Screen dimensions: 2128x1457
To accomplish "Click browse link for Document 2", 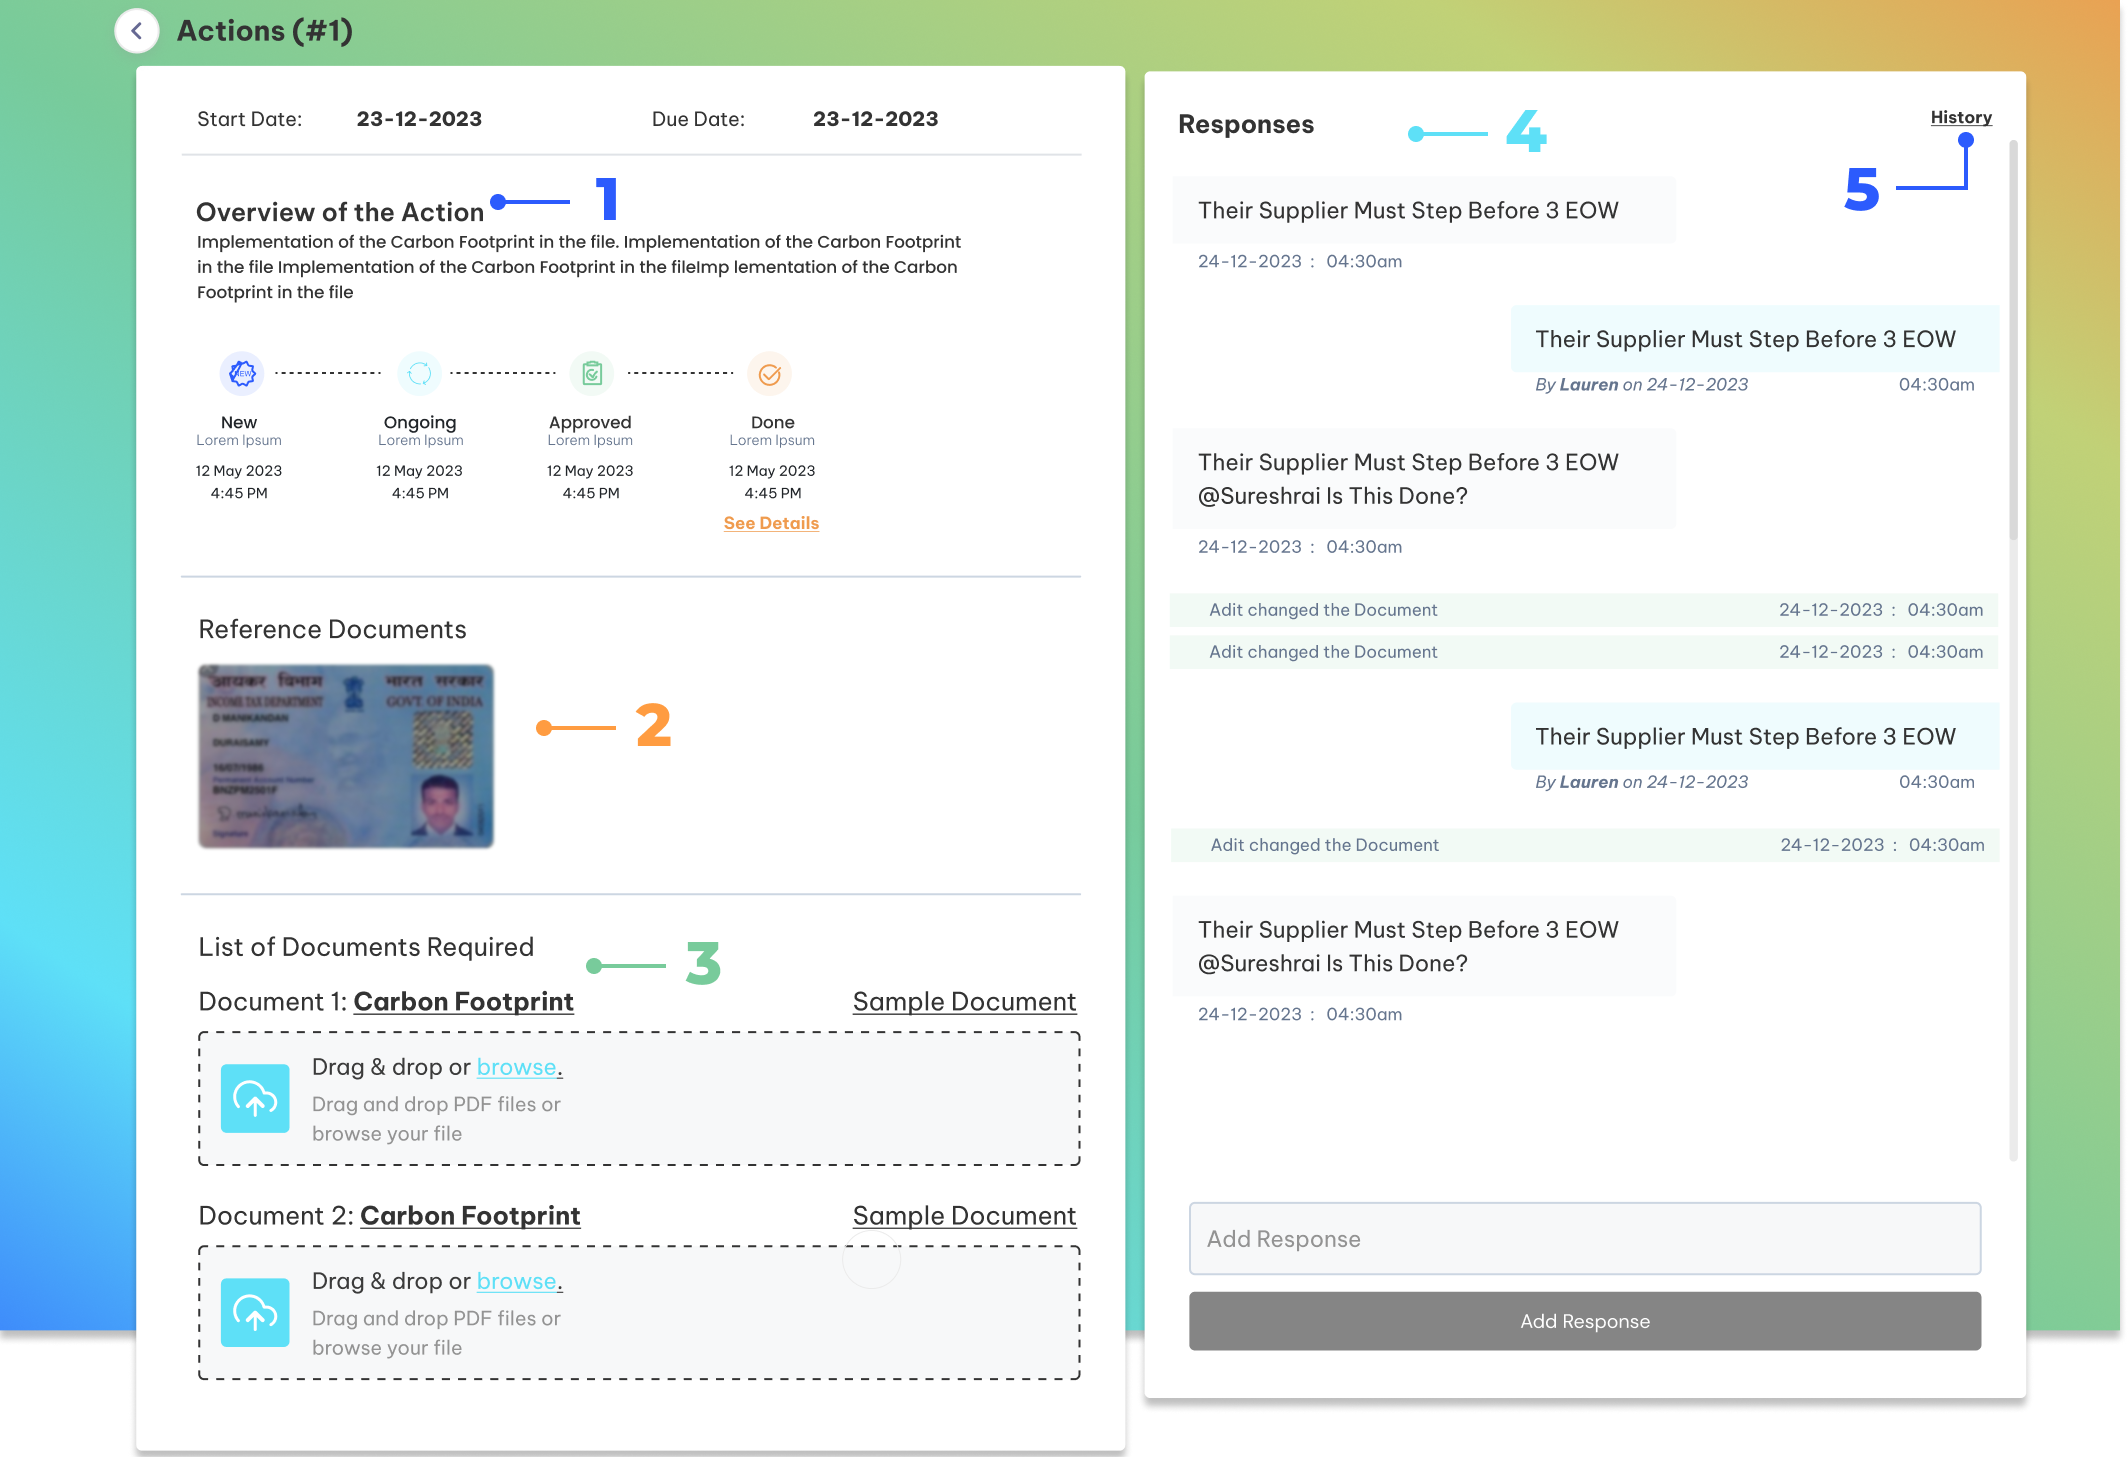I will tap(516, 1281).
